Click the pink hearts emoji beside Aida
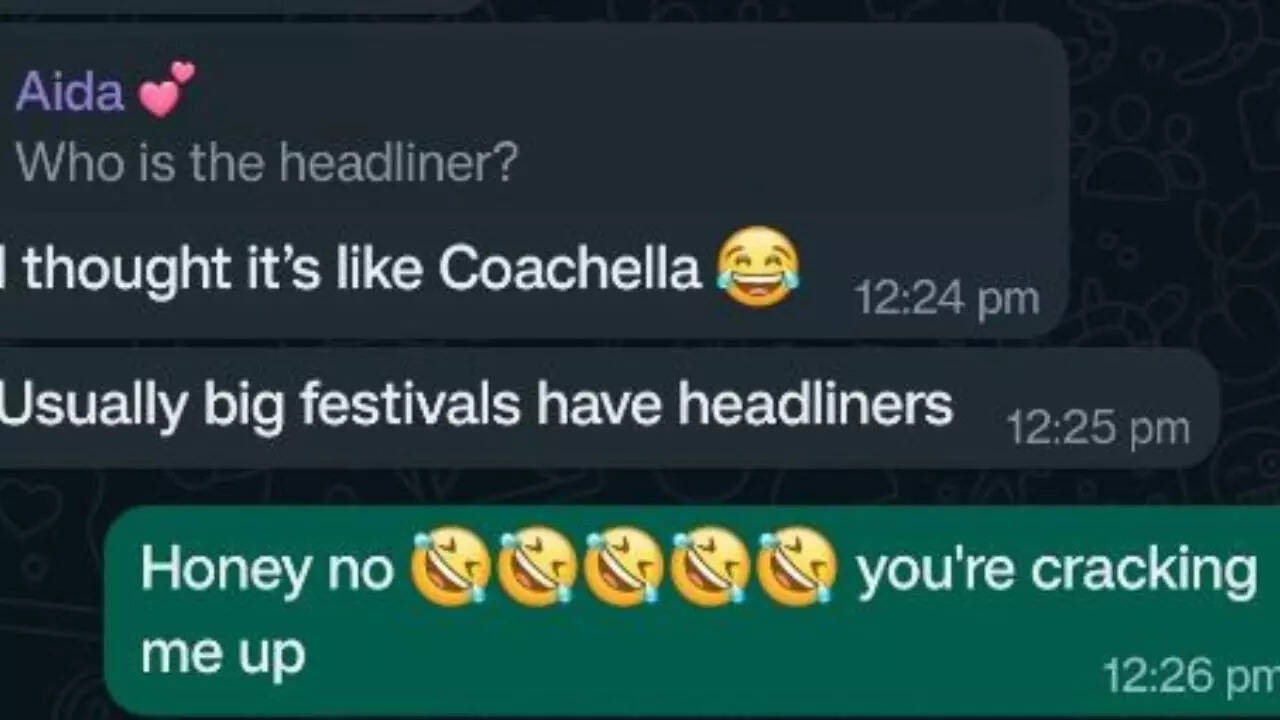 pos(165,89)
